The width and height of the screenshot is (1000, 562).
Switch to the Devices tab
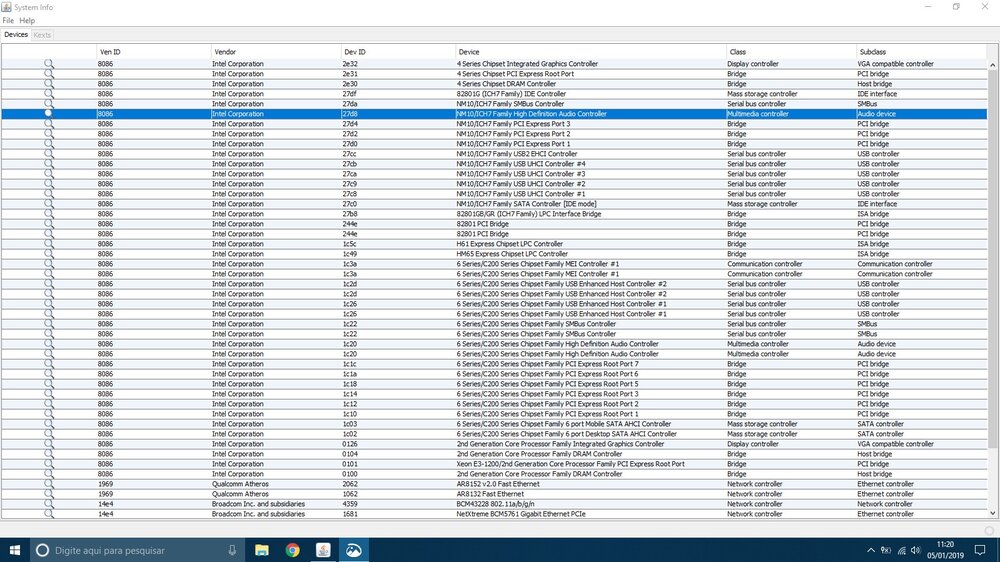(x=16, y=35)
